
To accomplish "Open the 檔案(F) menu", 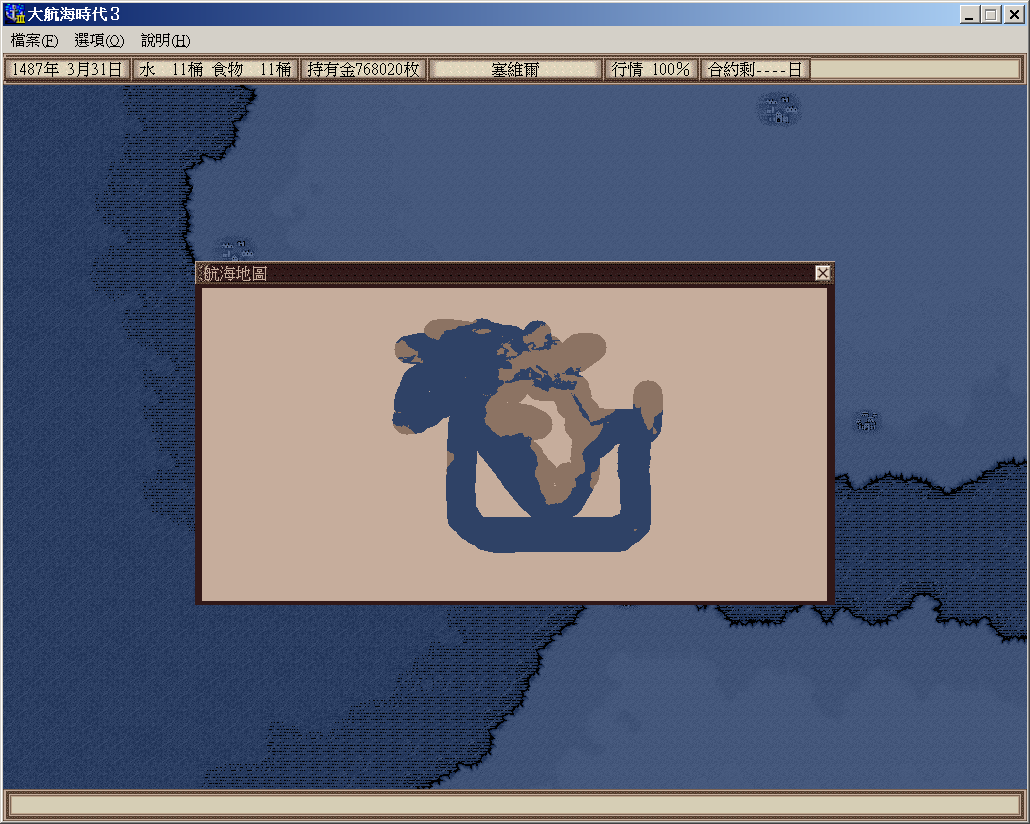I will tap(35, 41).
